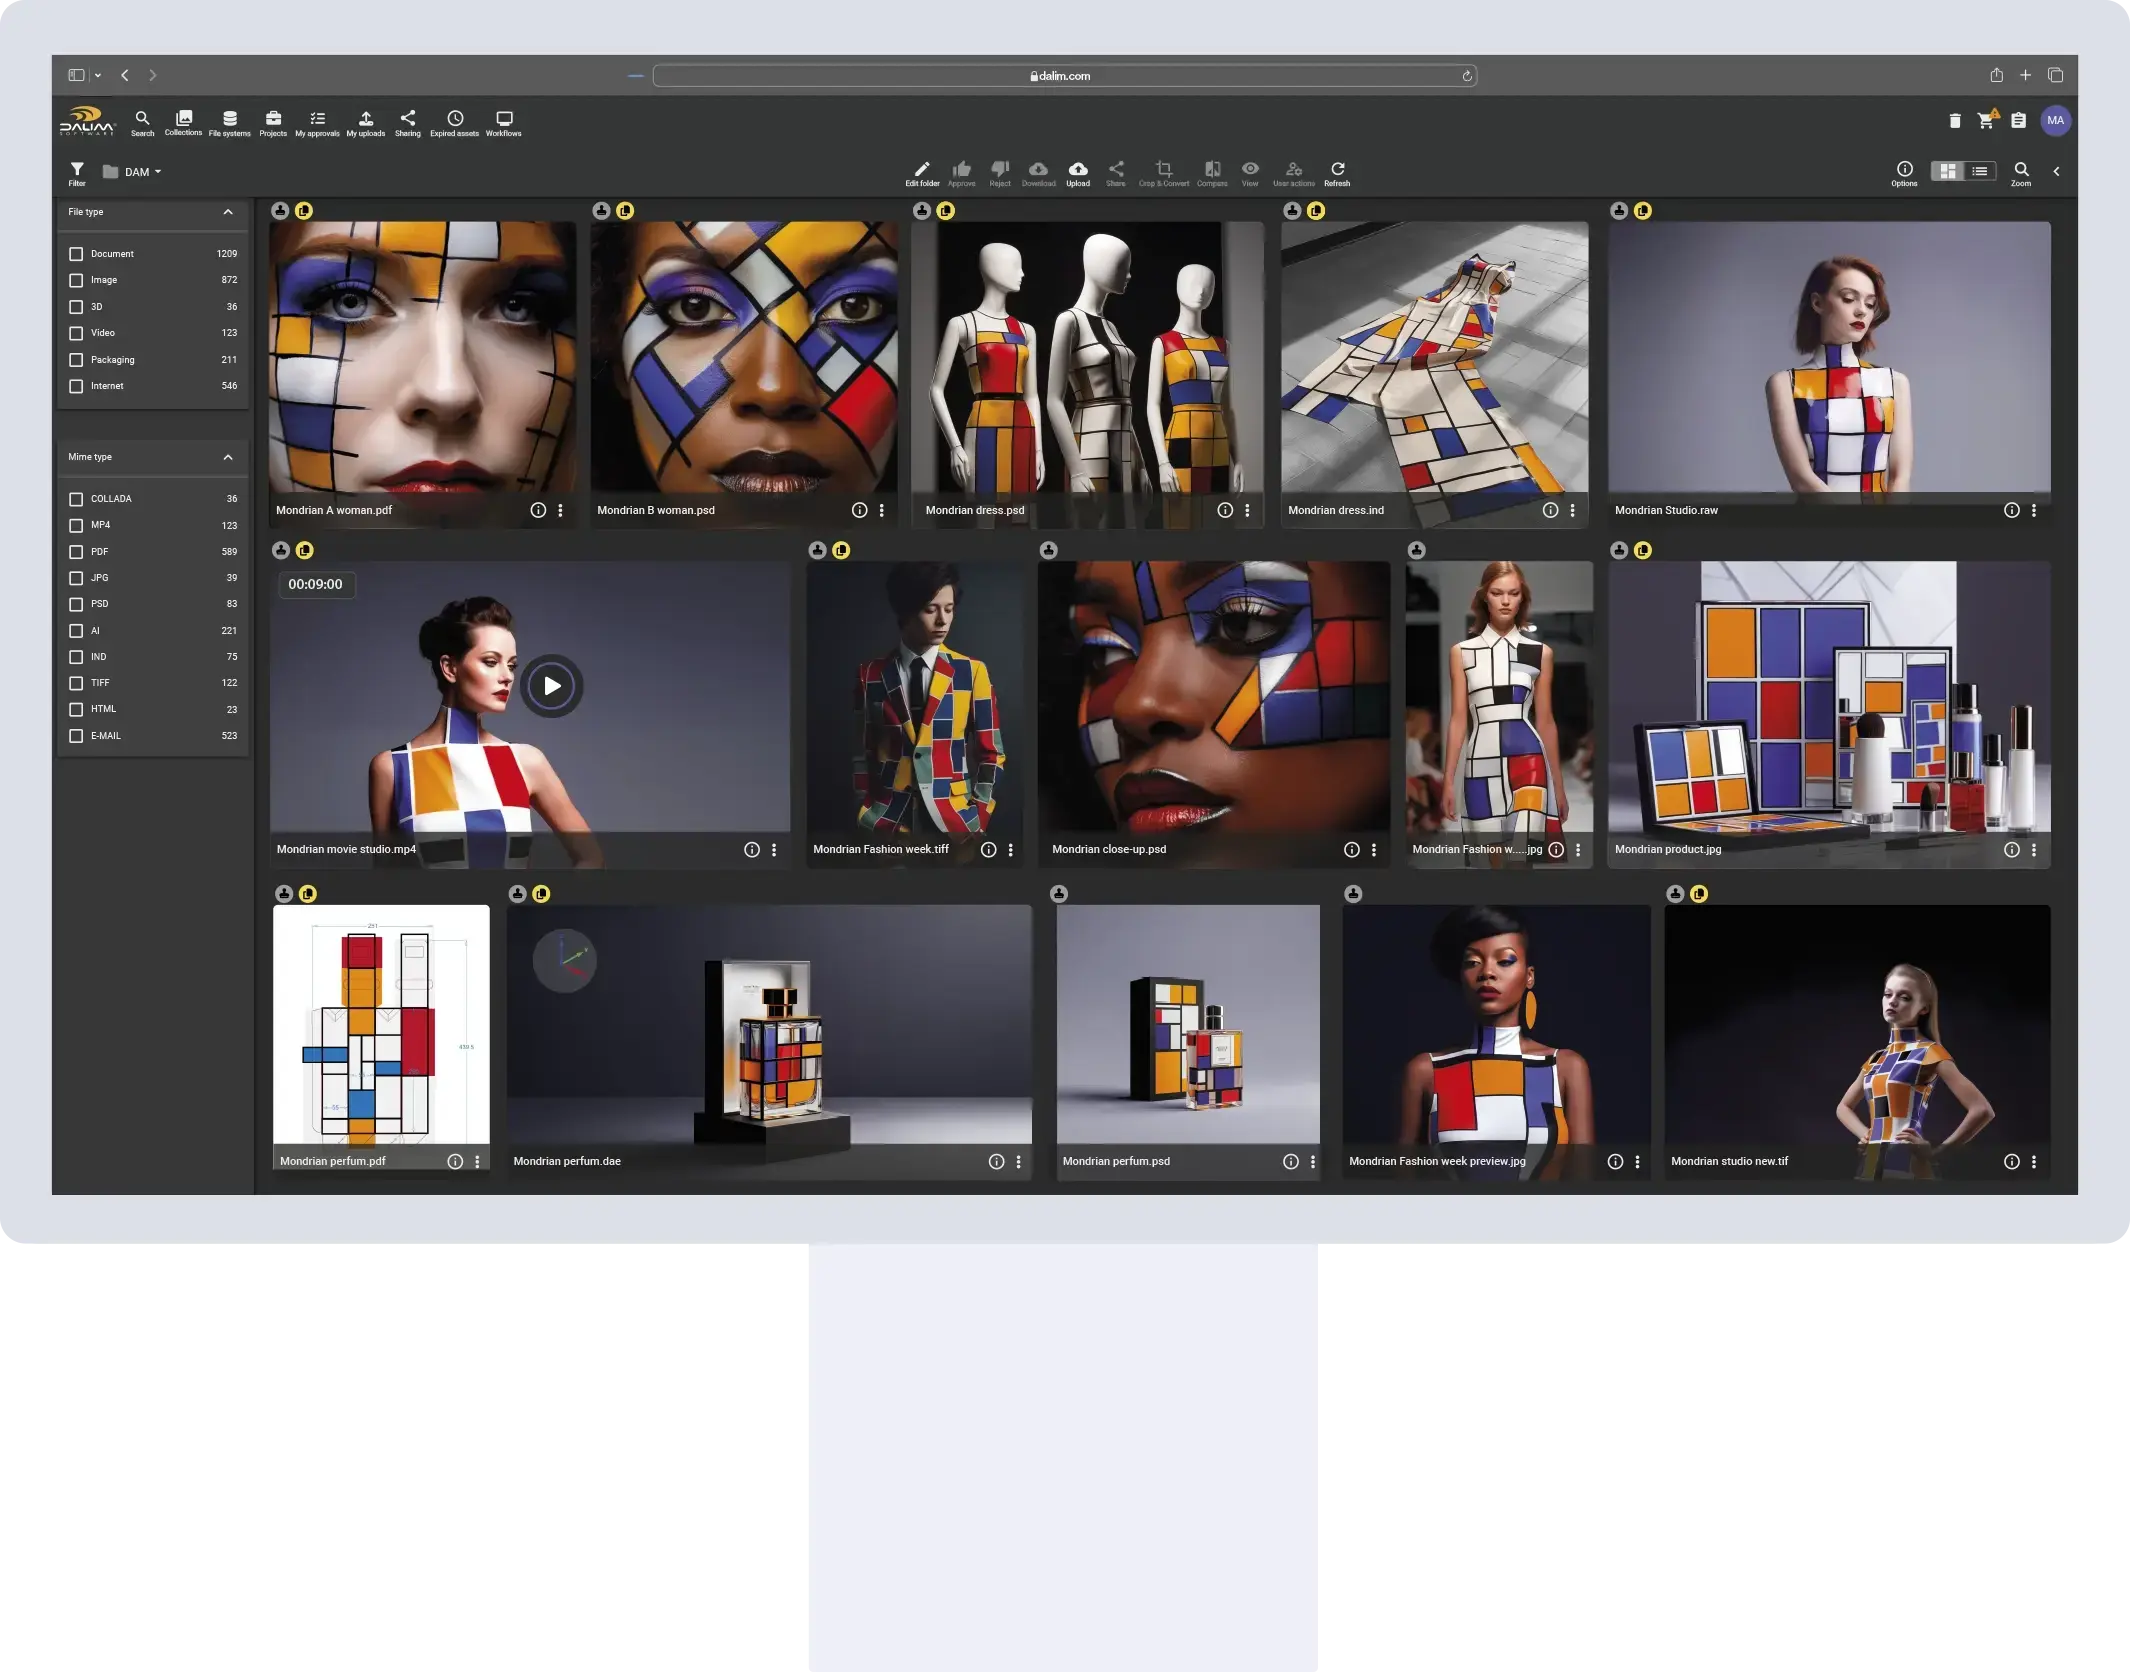Select the Projects icon
This screenshot has height=1672, width=2130.
[x=272, y=120]
